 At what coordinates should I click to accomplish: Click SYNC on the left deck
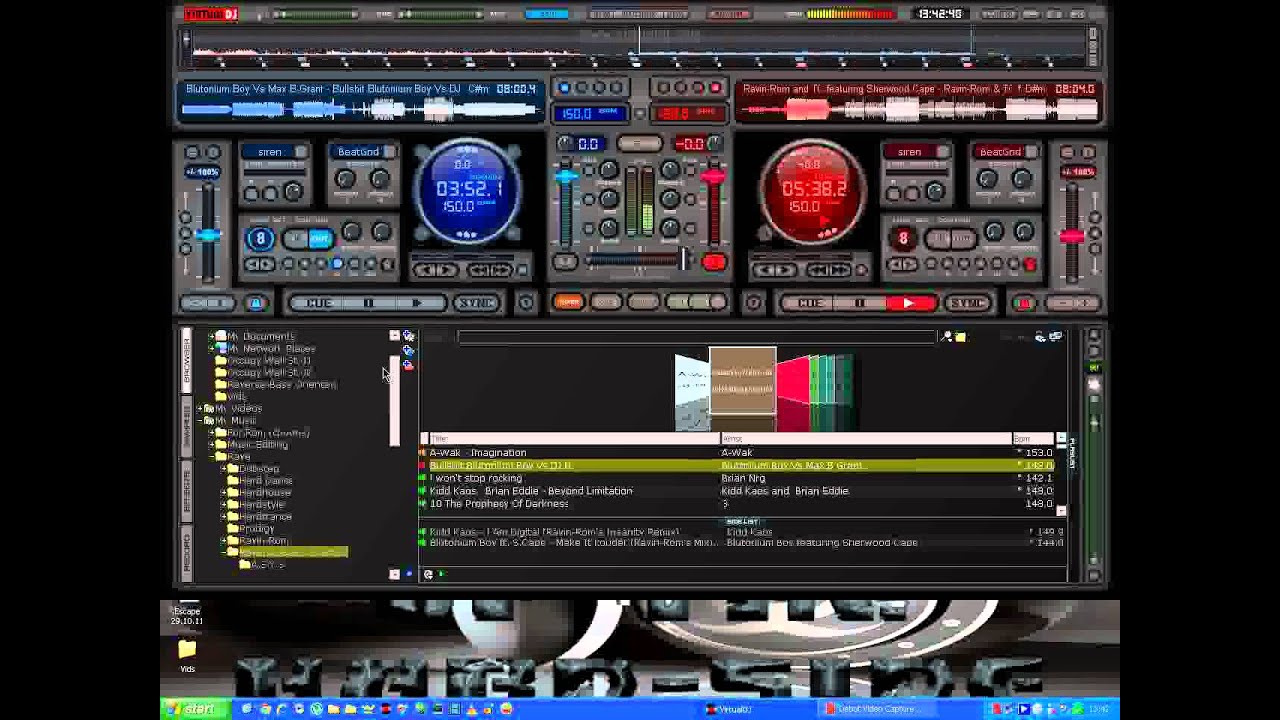(x=477, y=303)
